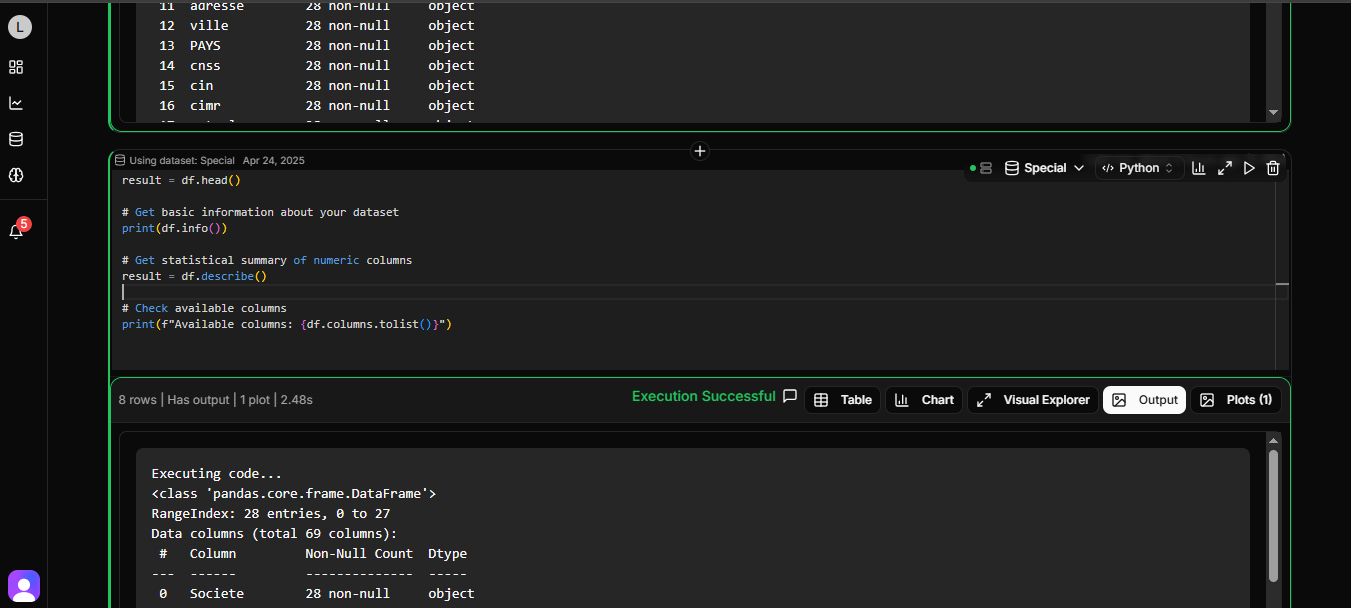This screenshot has height=608, width=1351.
Task: Open the dashboard grid icon in sidebar
Action: [16, 67]
